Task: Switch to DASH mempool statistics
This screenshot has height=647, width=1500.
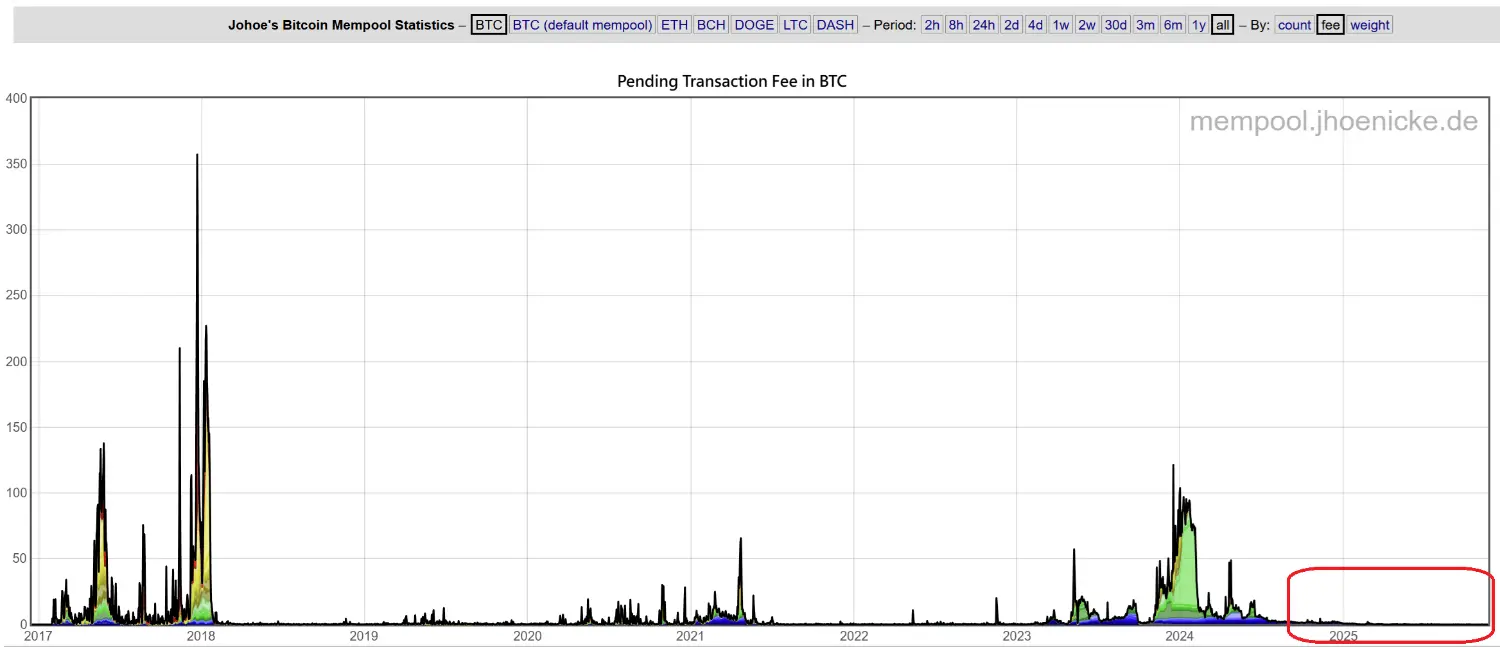Action: pos(835,25)
